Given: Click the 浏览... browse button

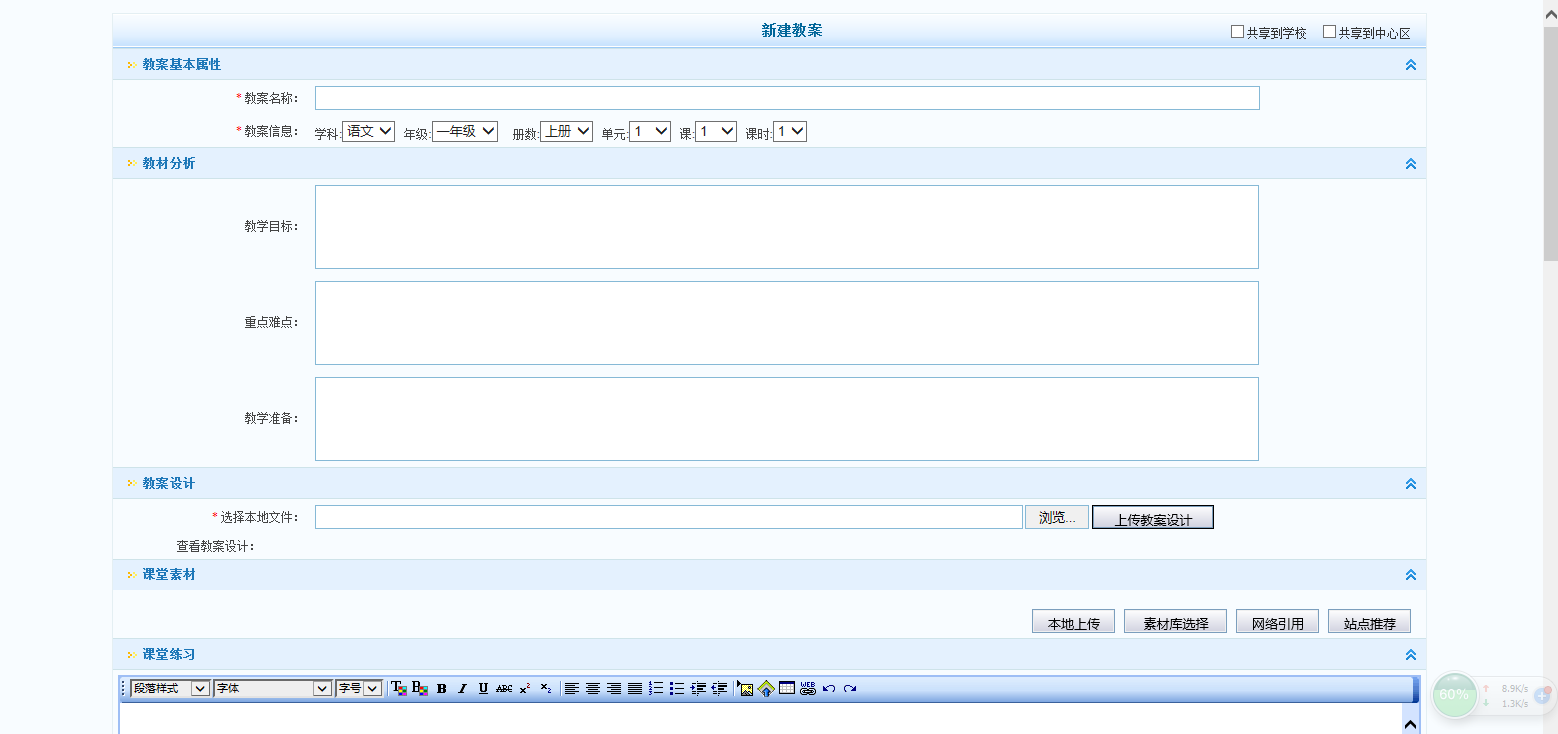Looking at the screenshot, I should 1057,517.
